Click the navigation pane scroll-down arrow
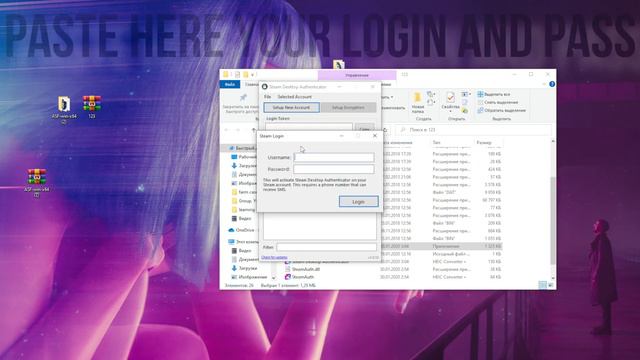Viewport: 640px width, 360px height. [x=273, y=278]
